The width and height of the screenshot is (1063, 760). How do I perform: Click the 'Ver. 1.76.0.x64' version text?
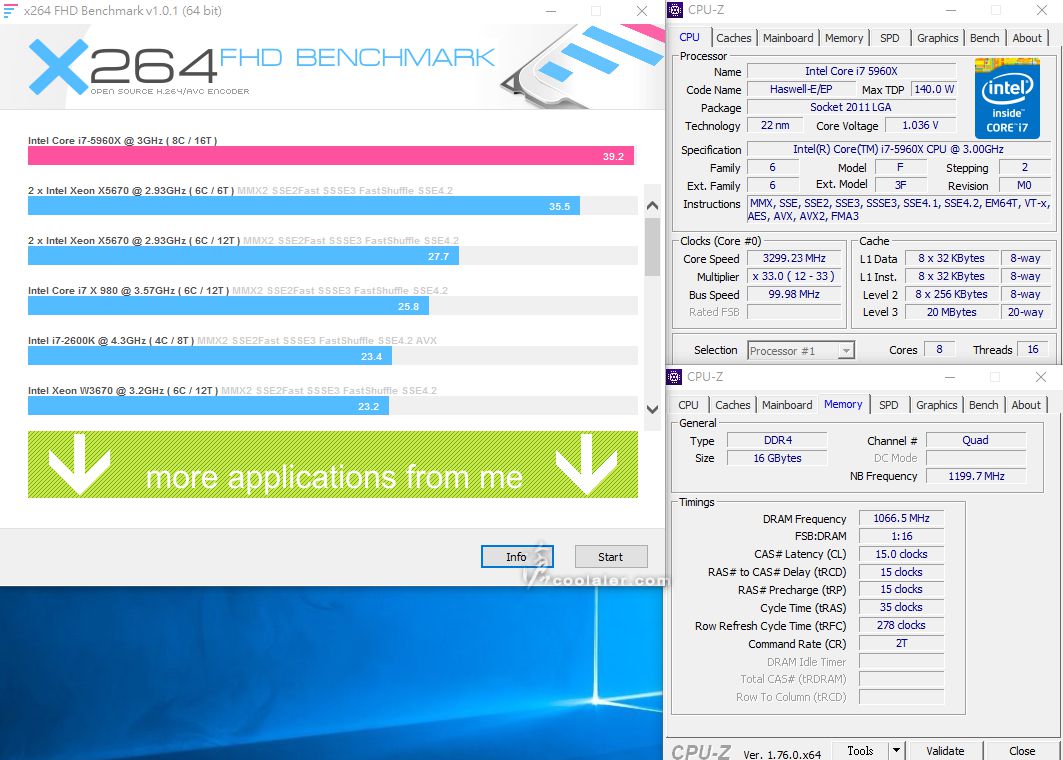click(x=782, y=754)
